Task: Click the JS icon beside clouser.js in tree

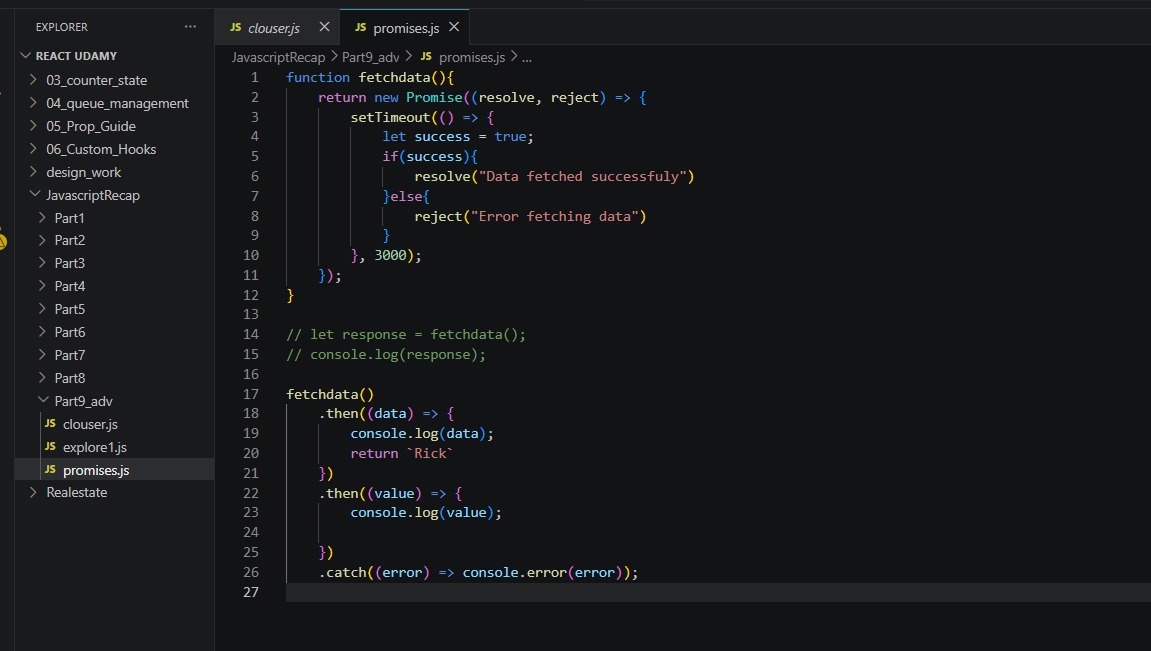Action: click(x=51, y=424)
